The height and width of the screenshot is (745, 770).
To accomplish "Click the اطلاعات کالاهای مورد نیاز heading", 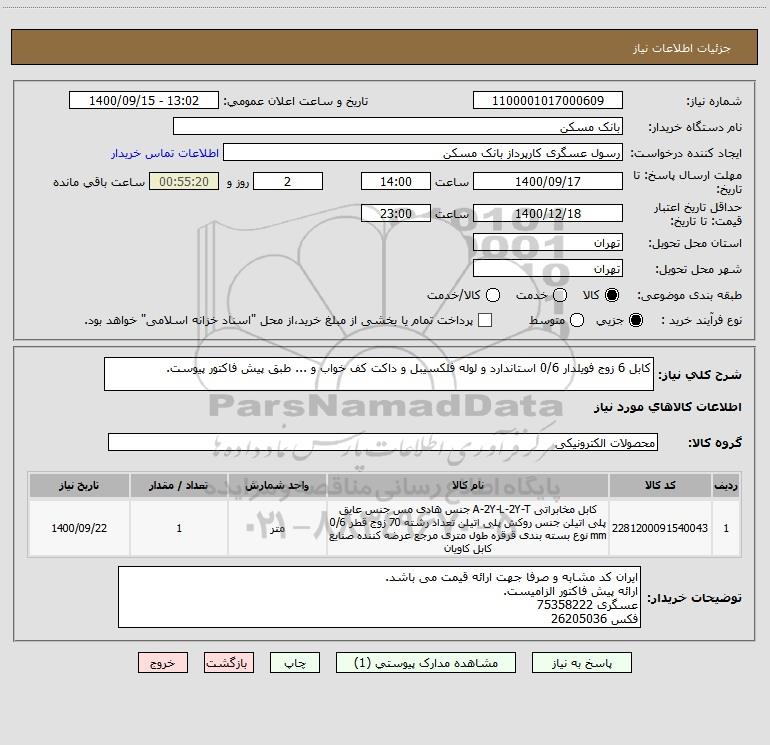I will [x=668, y=407].
